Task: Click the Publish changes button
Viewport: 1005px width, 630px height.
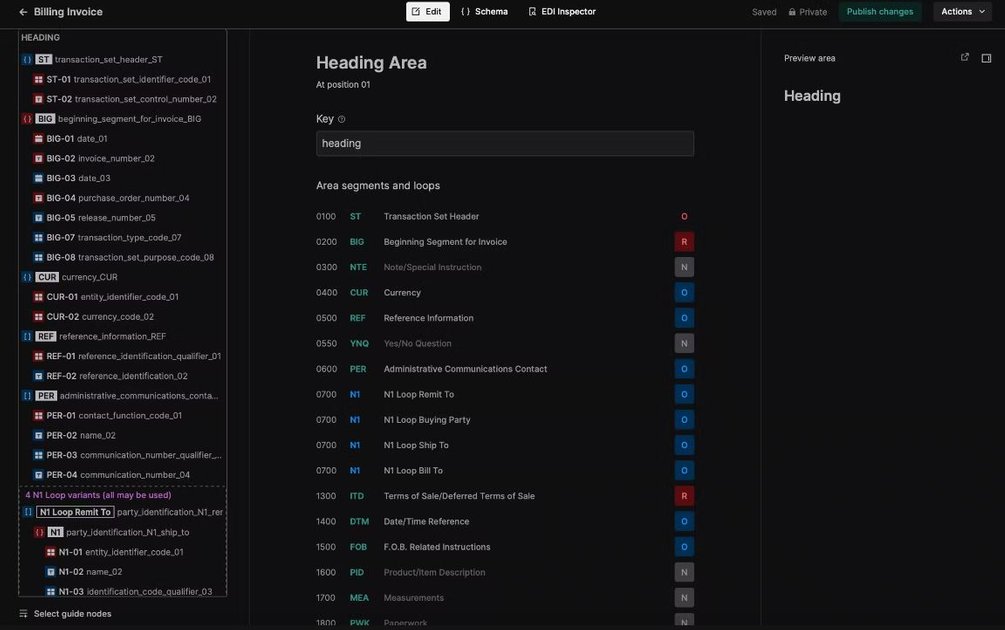Action: click(x=880, y=9)
